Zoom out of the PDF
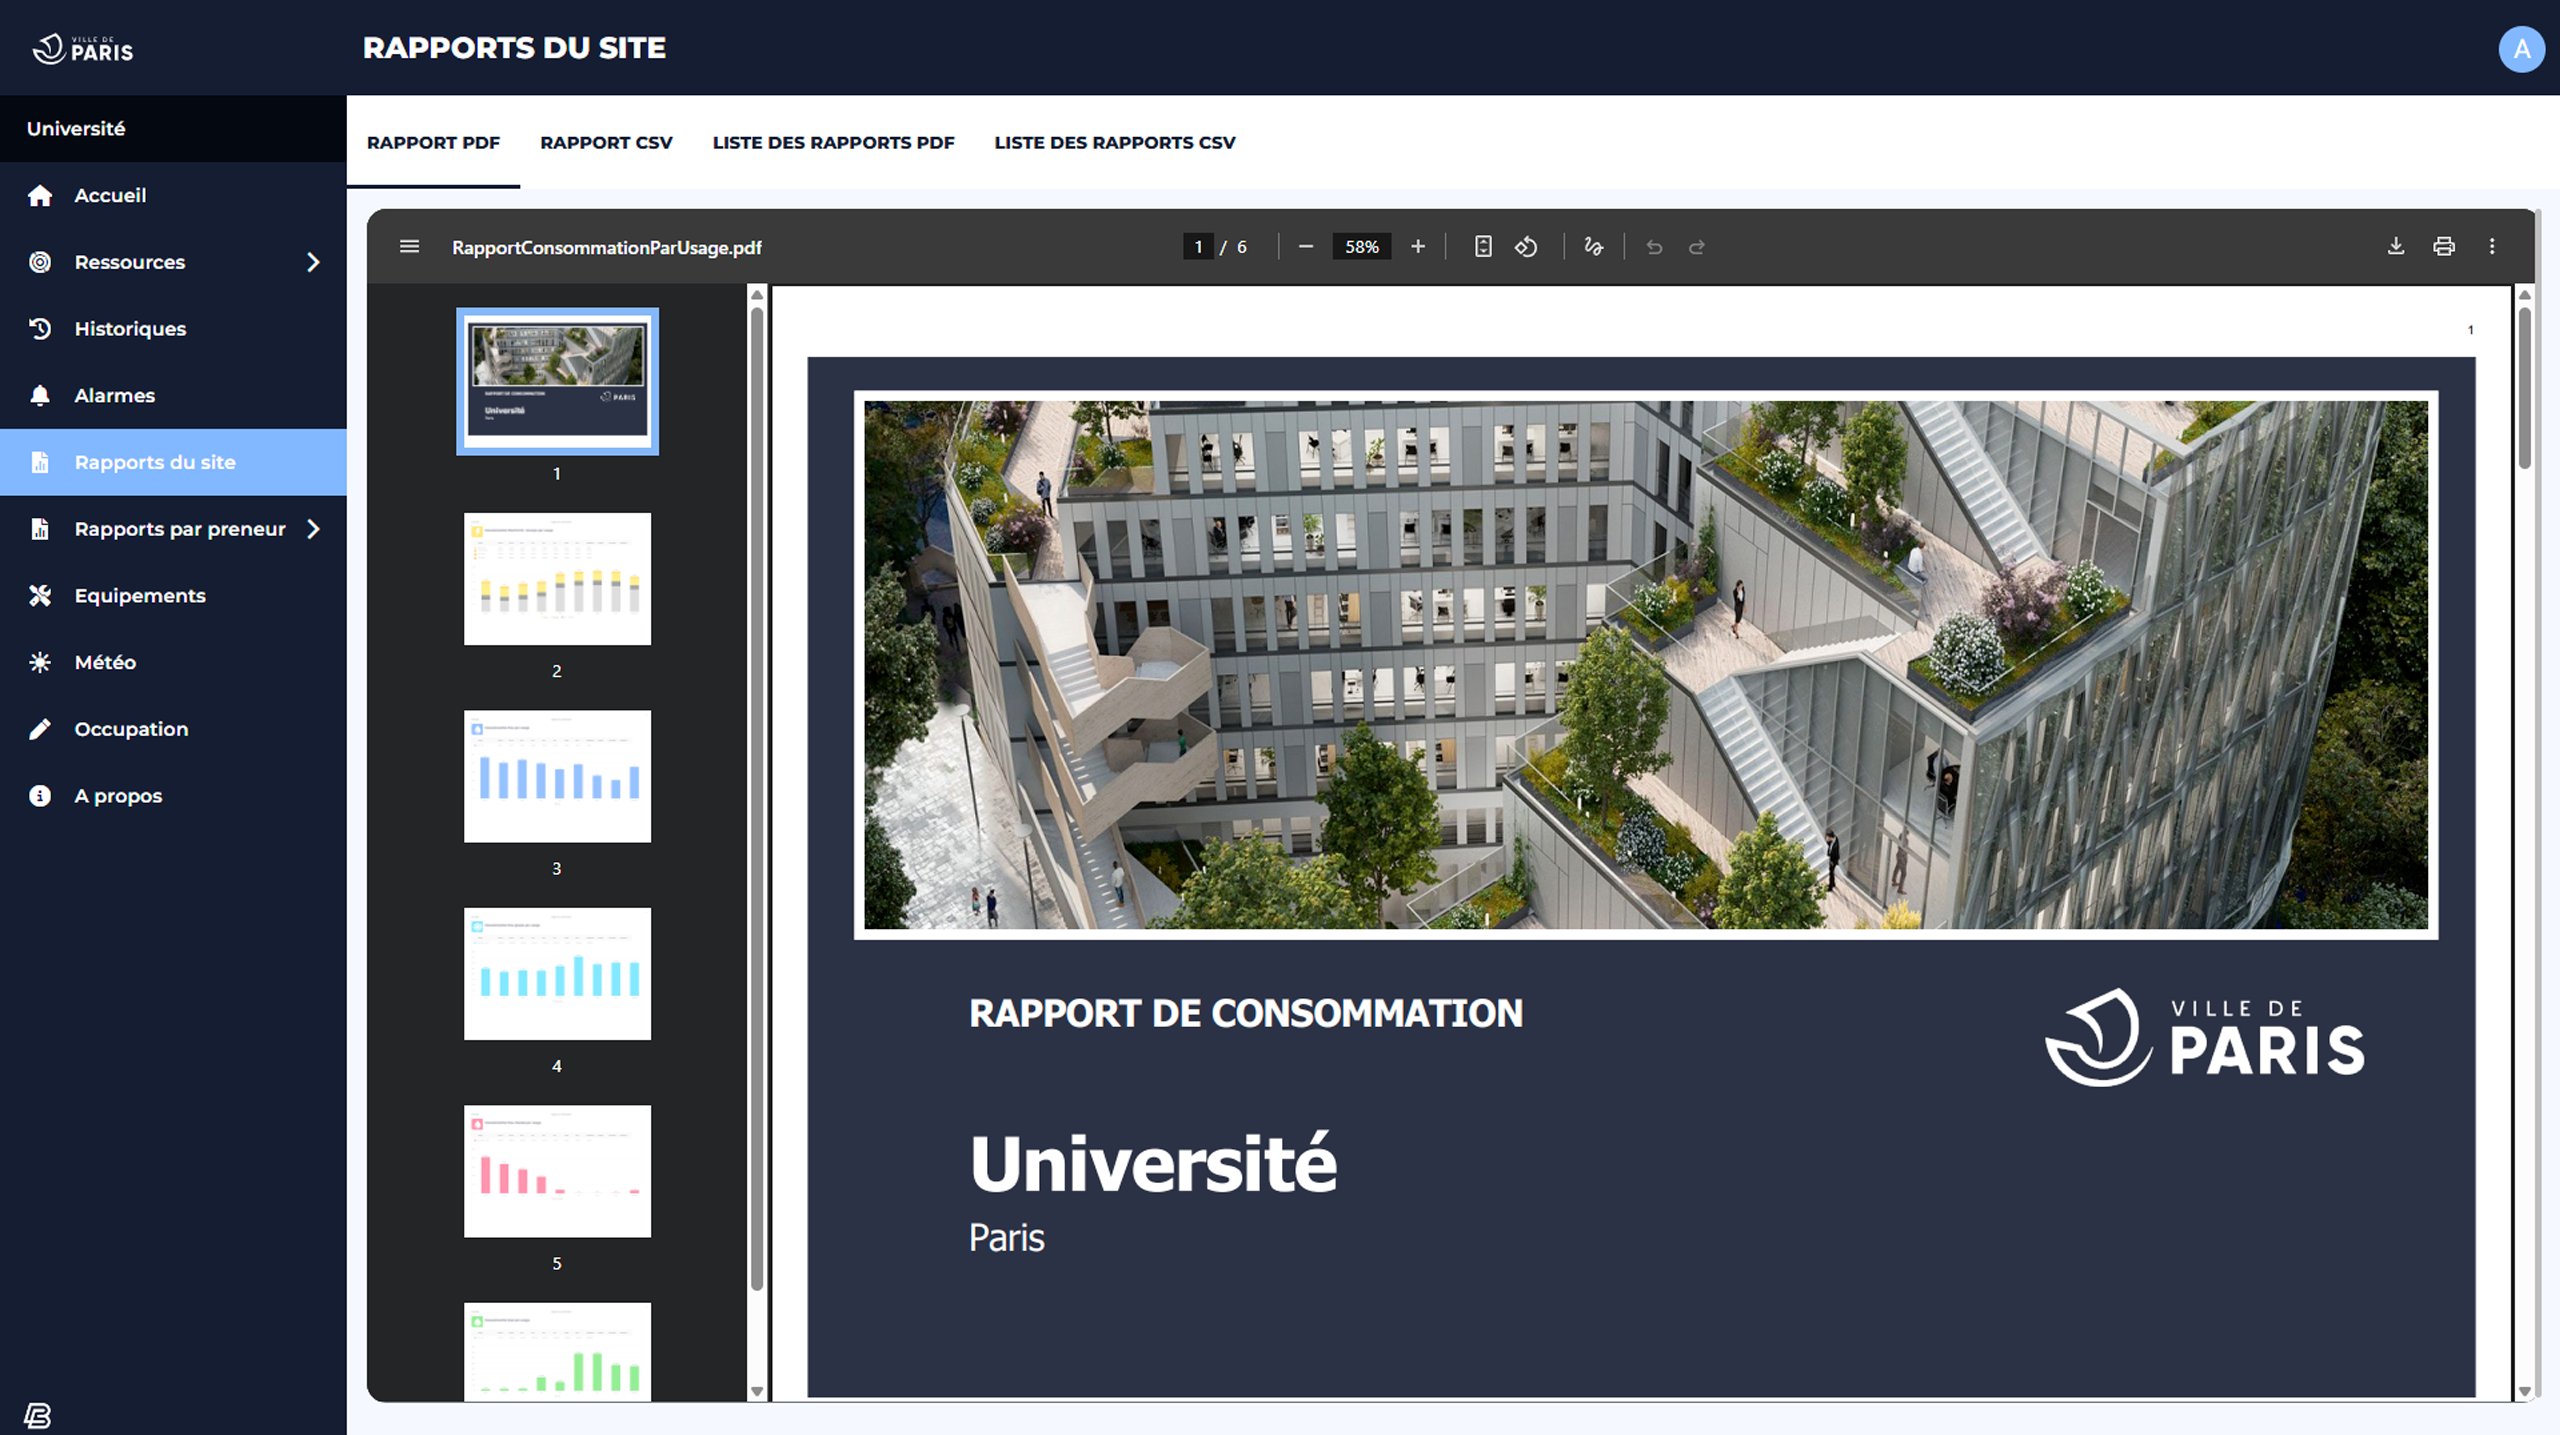The height and width of the screenshot is (1435, 2560). click(1305, 246)
